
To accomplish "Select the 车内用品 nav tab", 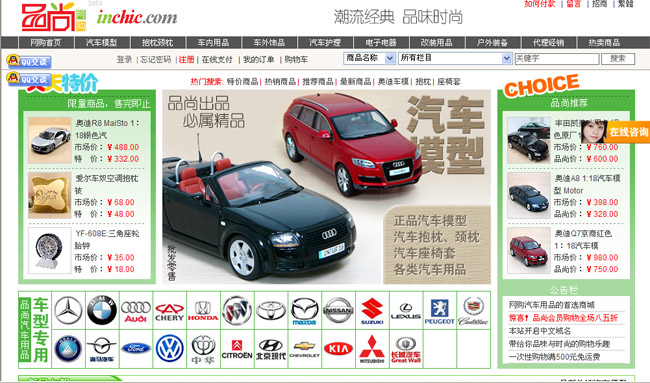I will [213, 42].
